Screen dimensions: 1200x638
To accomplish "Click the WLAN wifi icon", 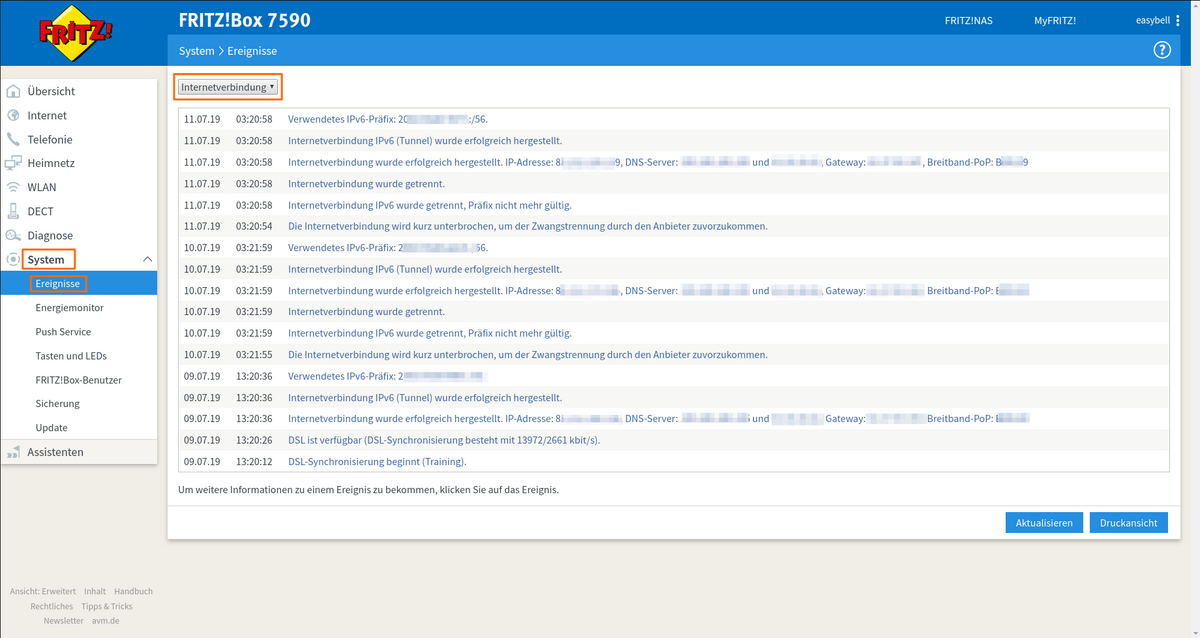I will tap(13, 187).
